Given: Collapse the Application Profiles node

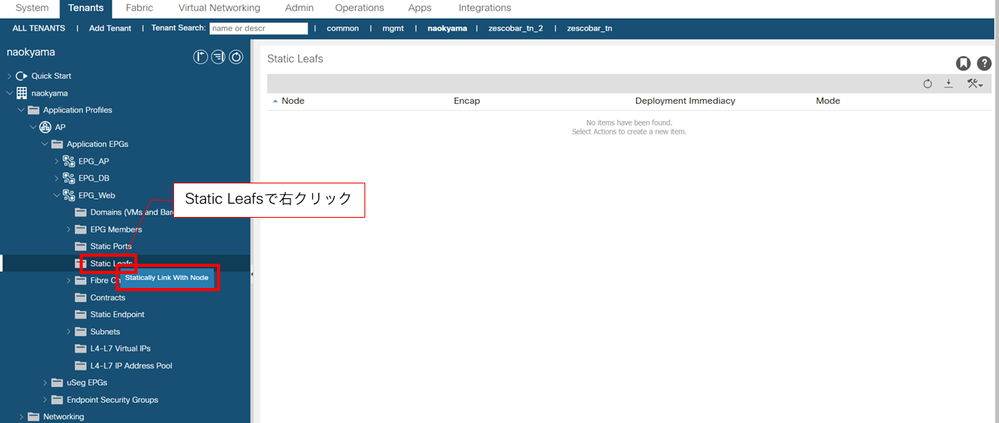Looking at the screenshot, I should pos(21,110).
